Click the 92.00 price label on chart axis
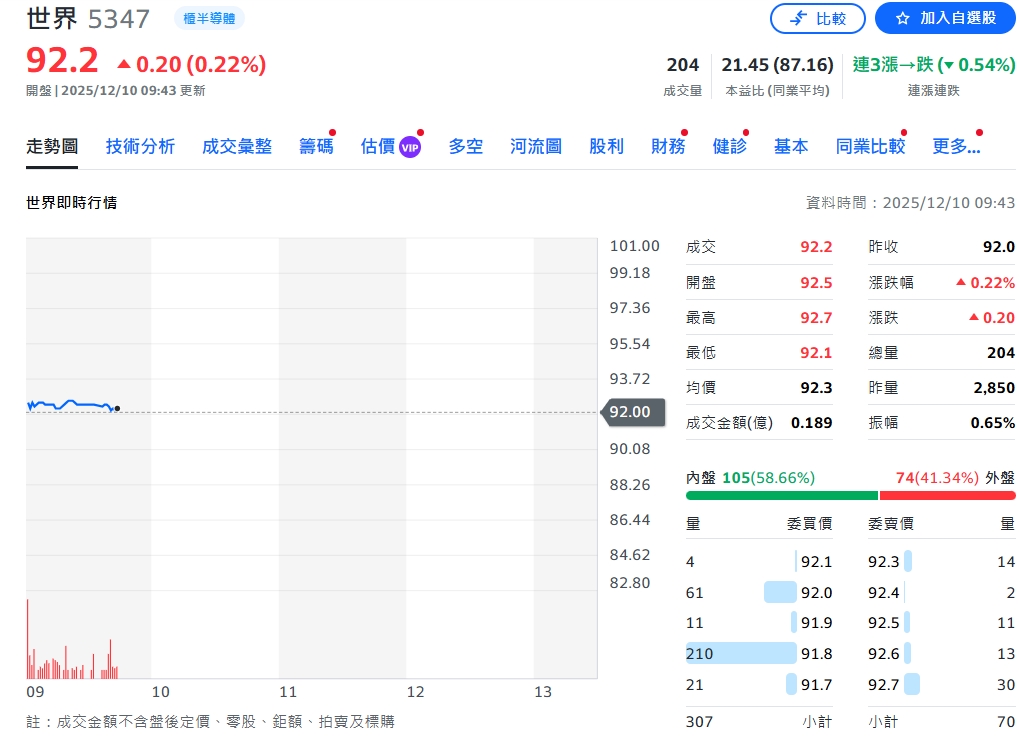The height and width of the screenshot is (755, 1019). [632, 411]
